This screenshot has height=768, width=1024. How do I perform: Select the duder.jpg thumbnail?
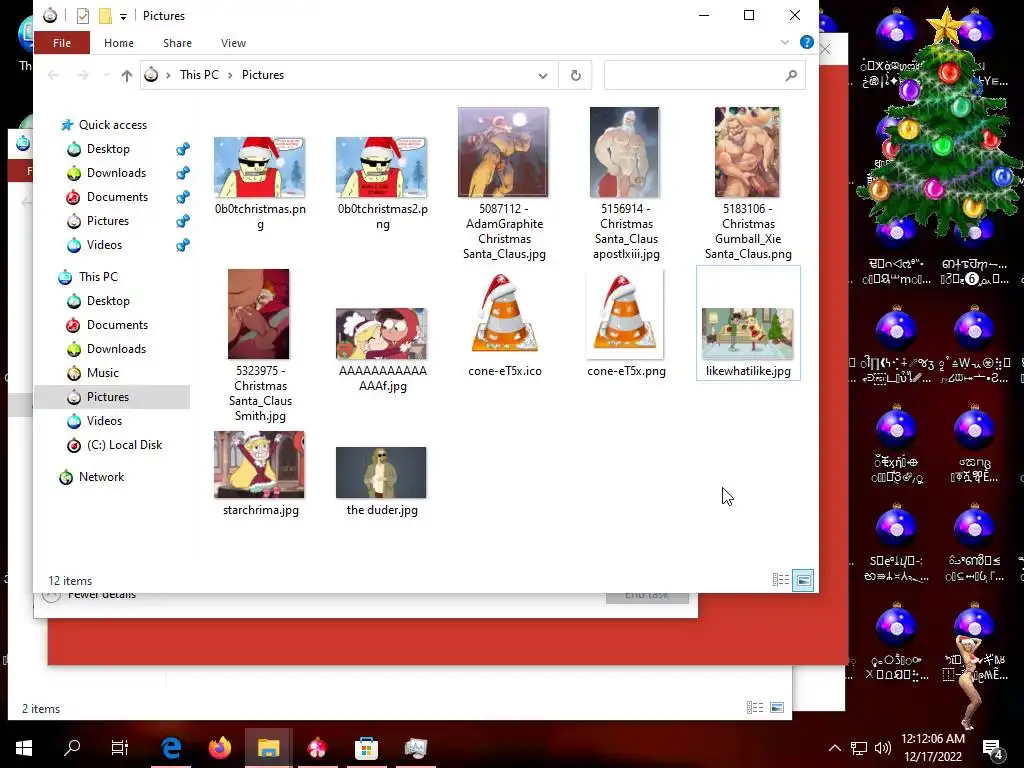pyautogui.click(x=381, y=473)
